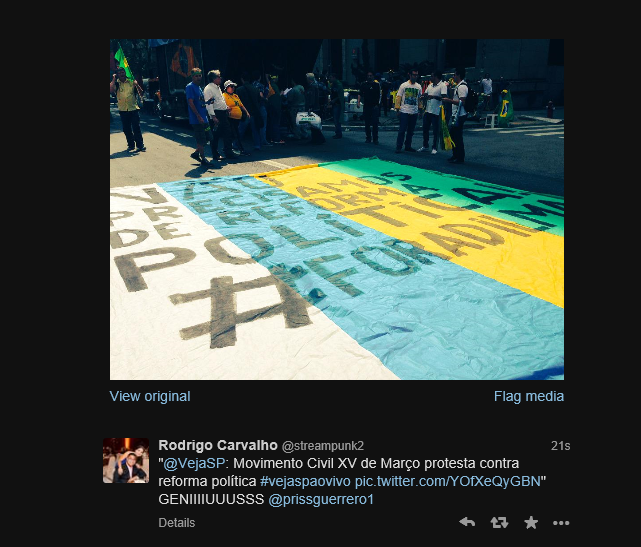The width and height of the screenshot is (641, 547).
Task: Open @prissguerrero1 mention
Action: pyautogui.click(x=321, y=499)
